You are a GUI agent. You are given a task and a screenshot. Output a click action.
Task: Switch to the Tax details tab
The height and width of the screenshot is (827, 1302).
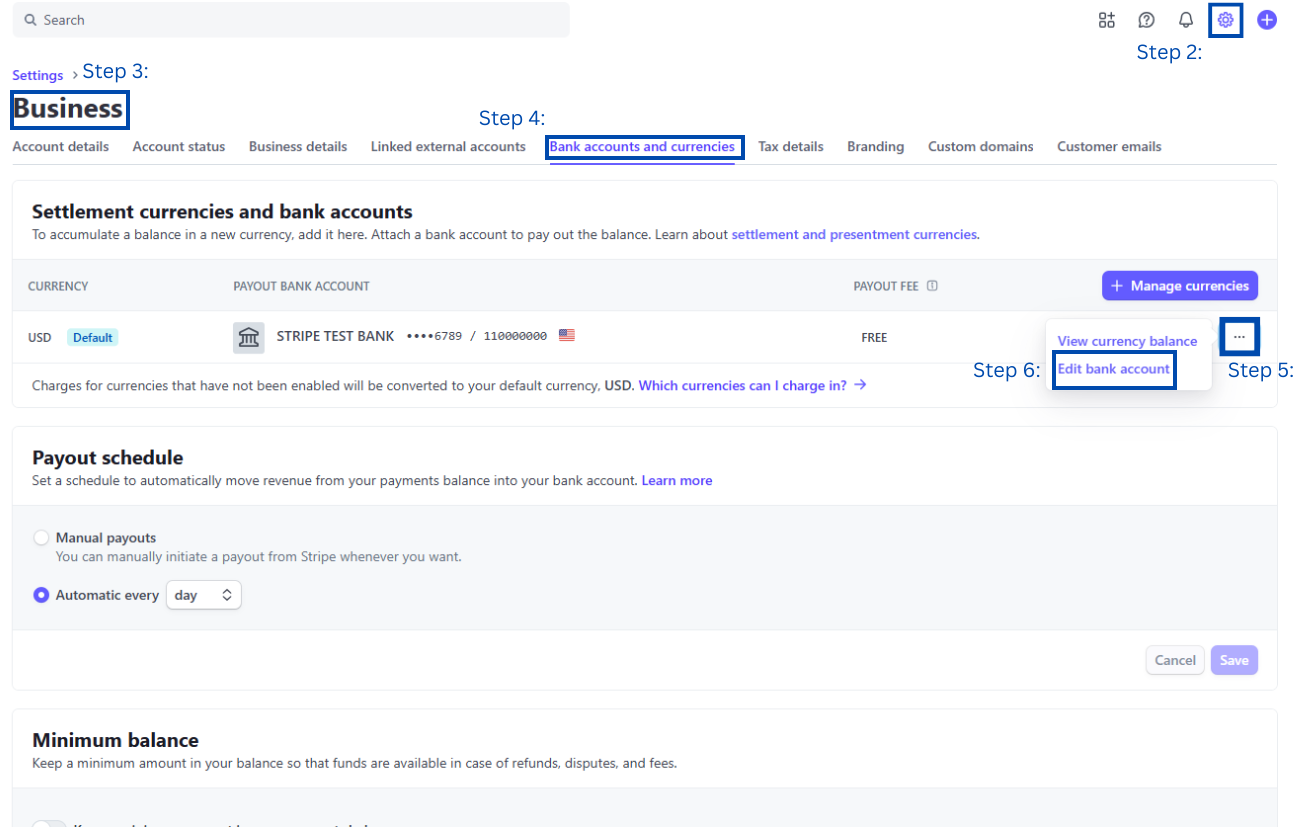coord(790,146)
